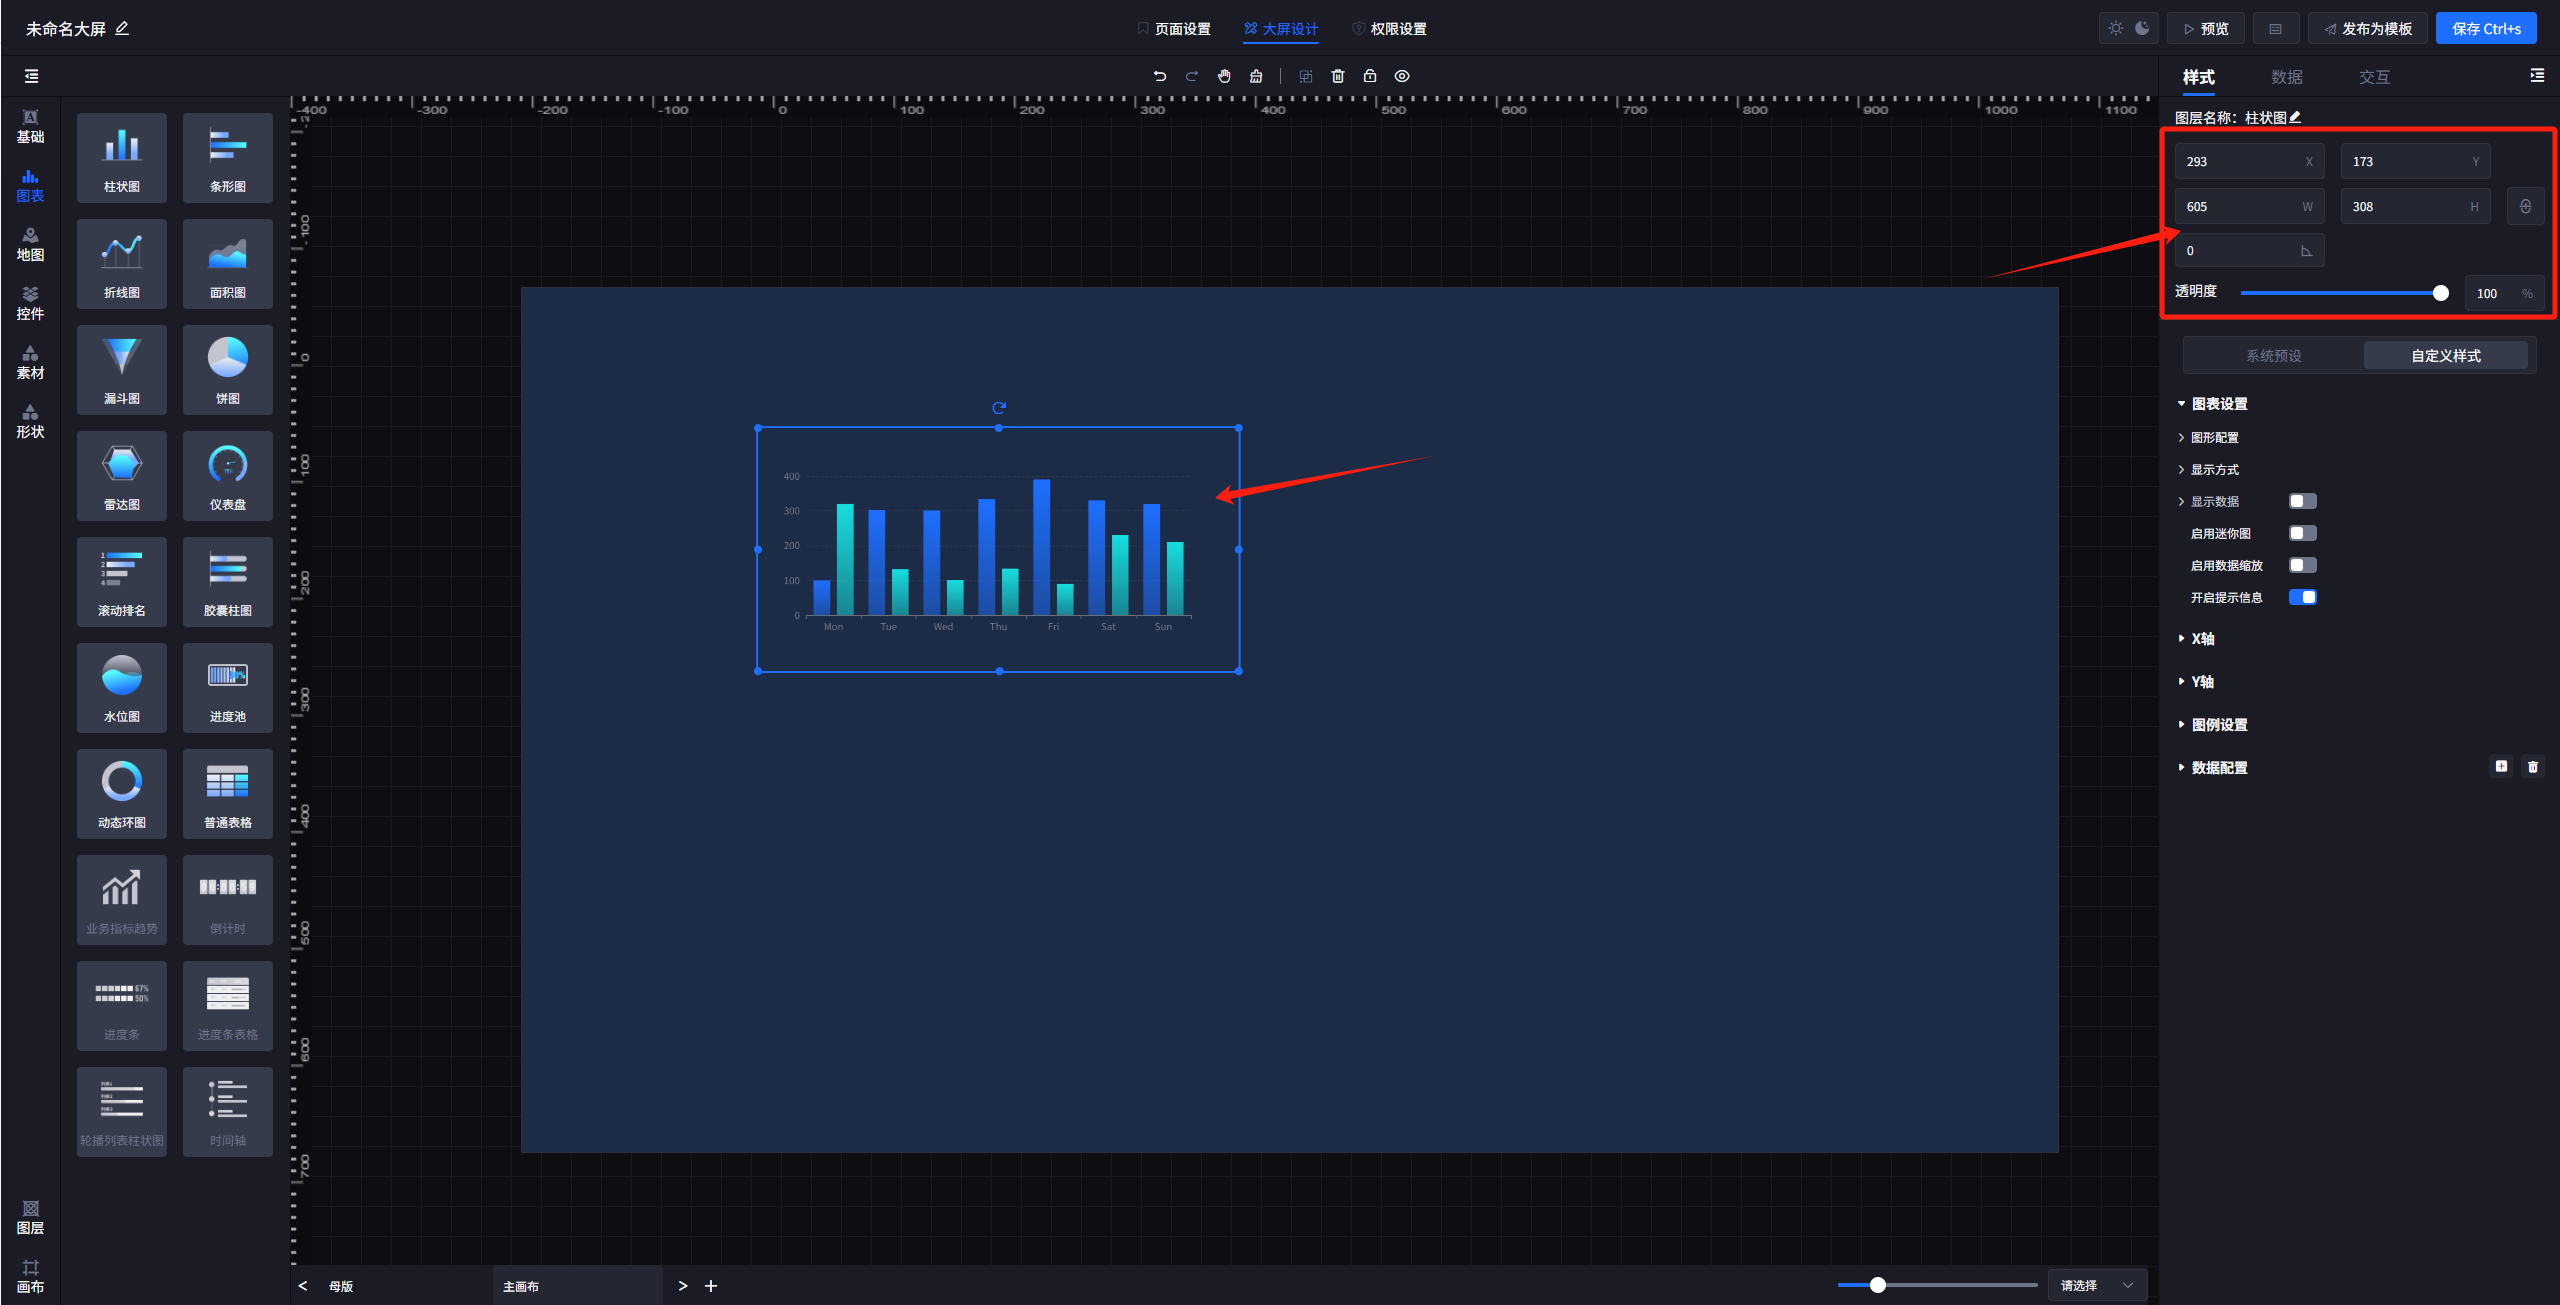The height and width of the screenshot is (1305, 2560).
Task: Add the funnel chart (漏斗图) component
Action: pyautogui.click(x=122, y=369)
